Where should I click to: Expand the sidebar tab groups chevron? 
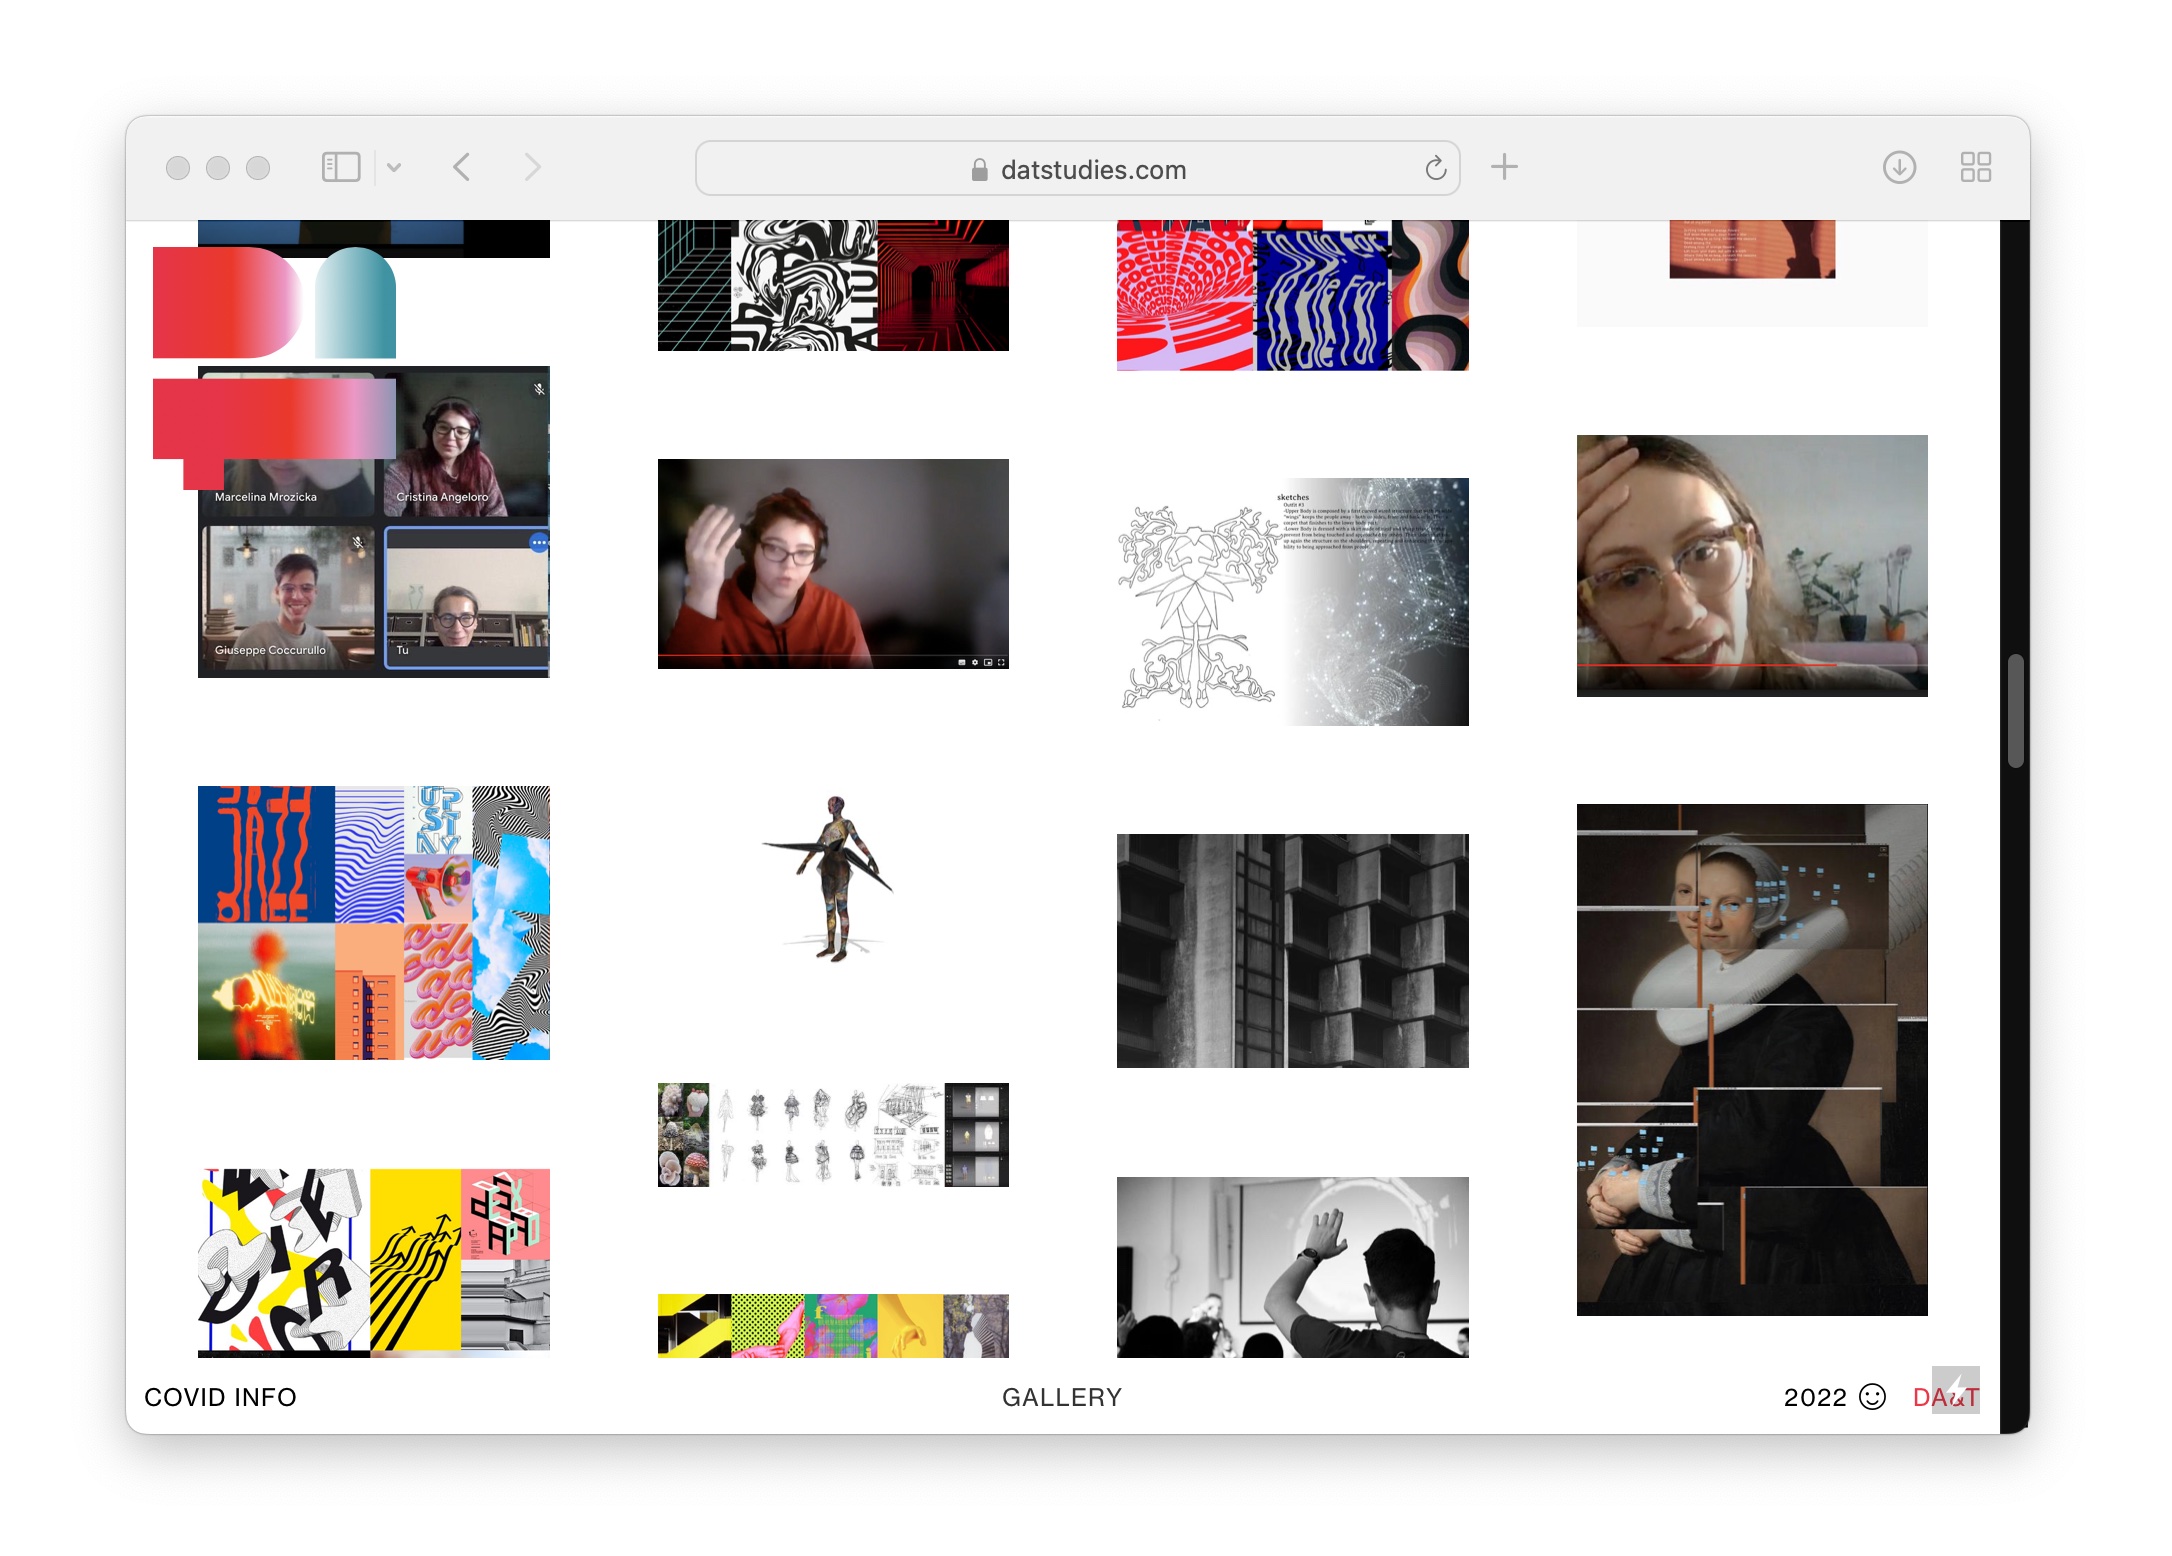(394, 168)
